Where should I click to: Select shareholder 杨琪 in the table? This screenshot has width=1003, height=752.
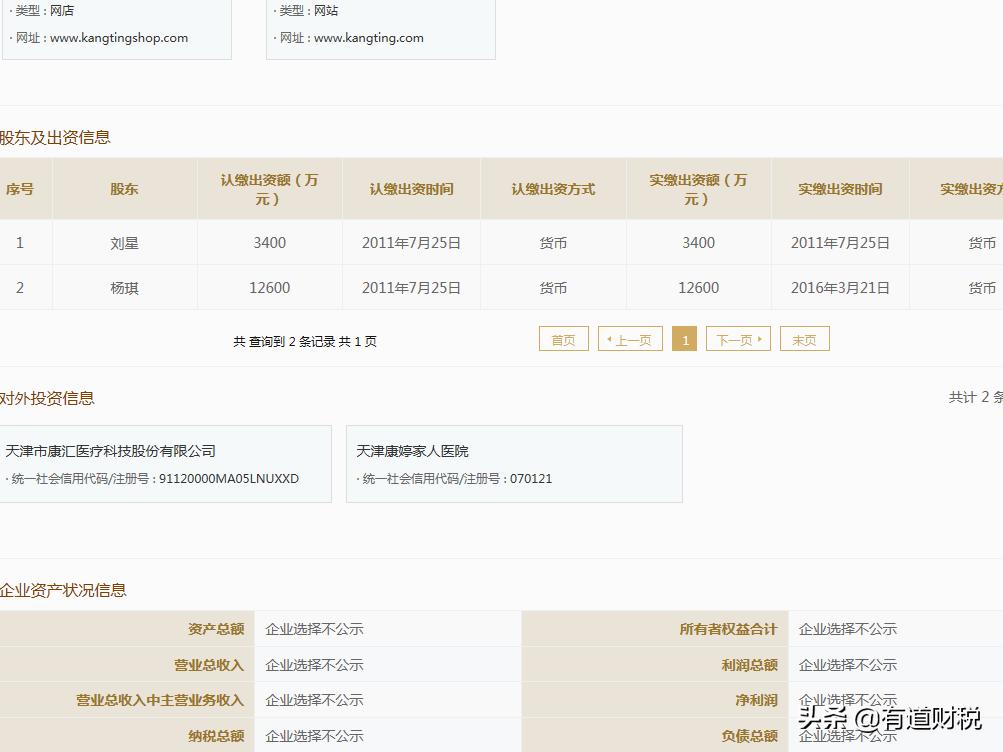[122, 287]
